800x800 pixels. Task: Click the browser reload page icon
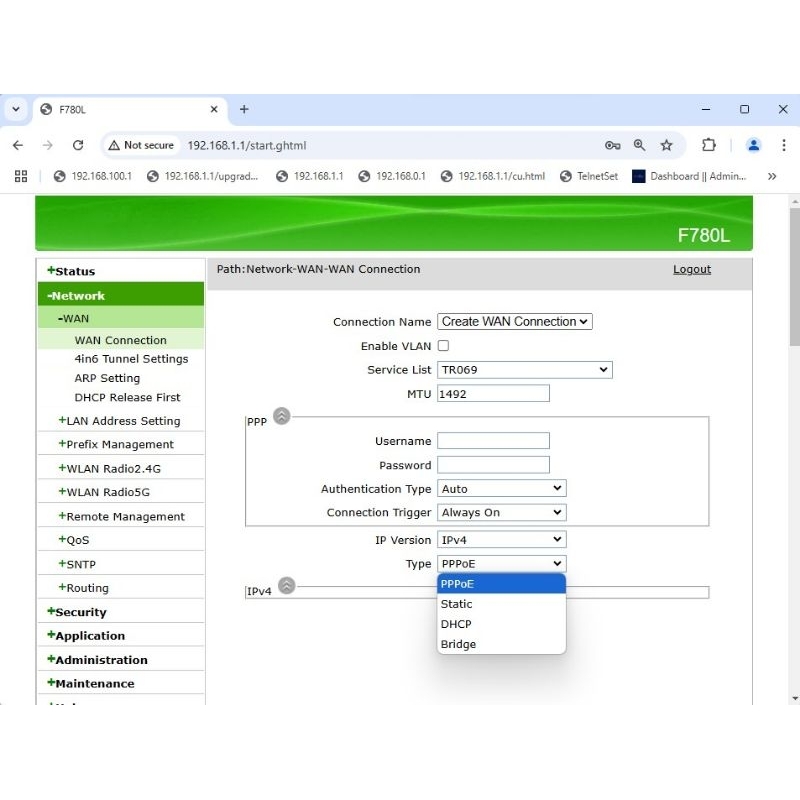pos(77,145)
